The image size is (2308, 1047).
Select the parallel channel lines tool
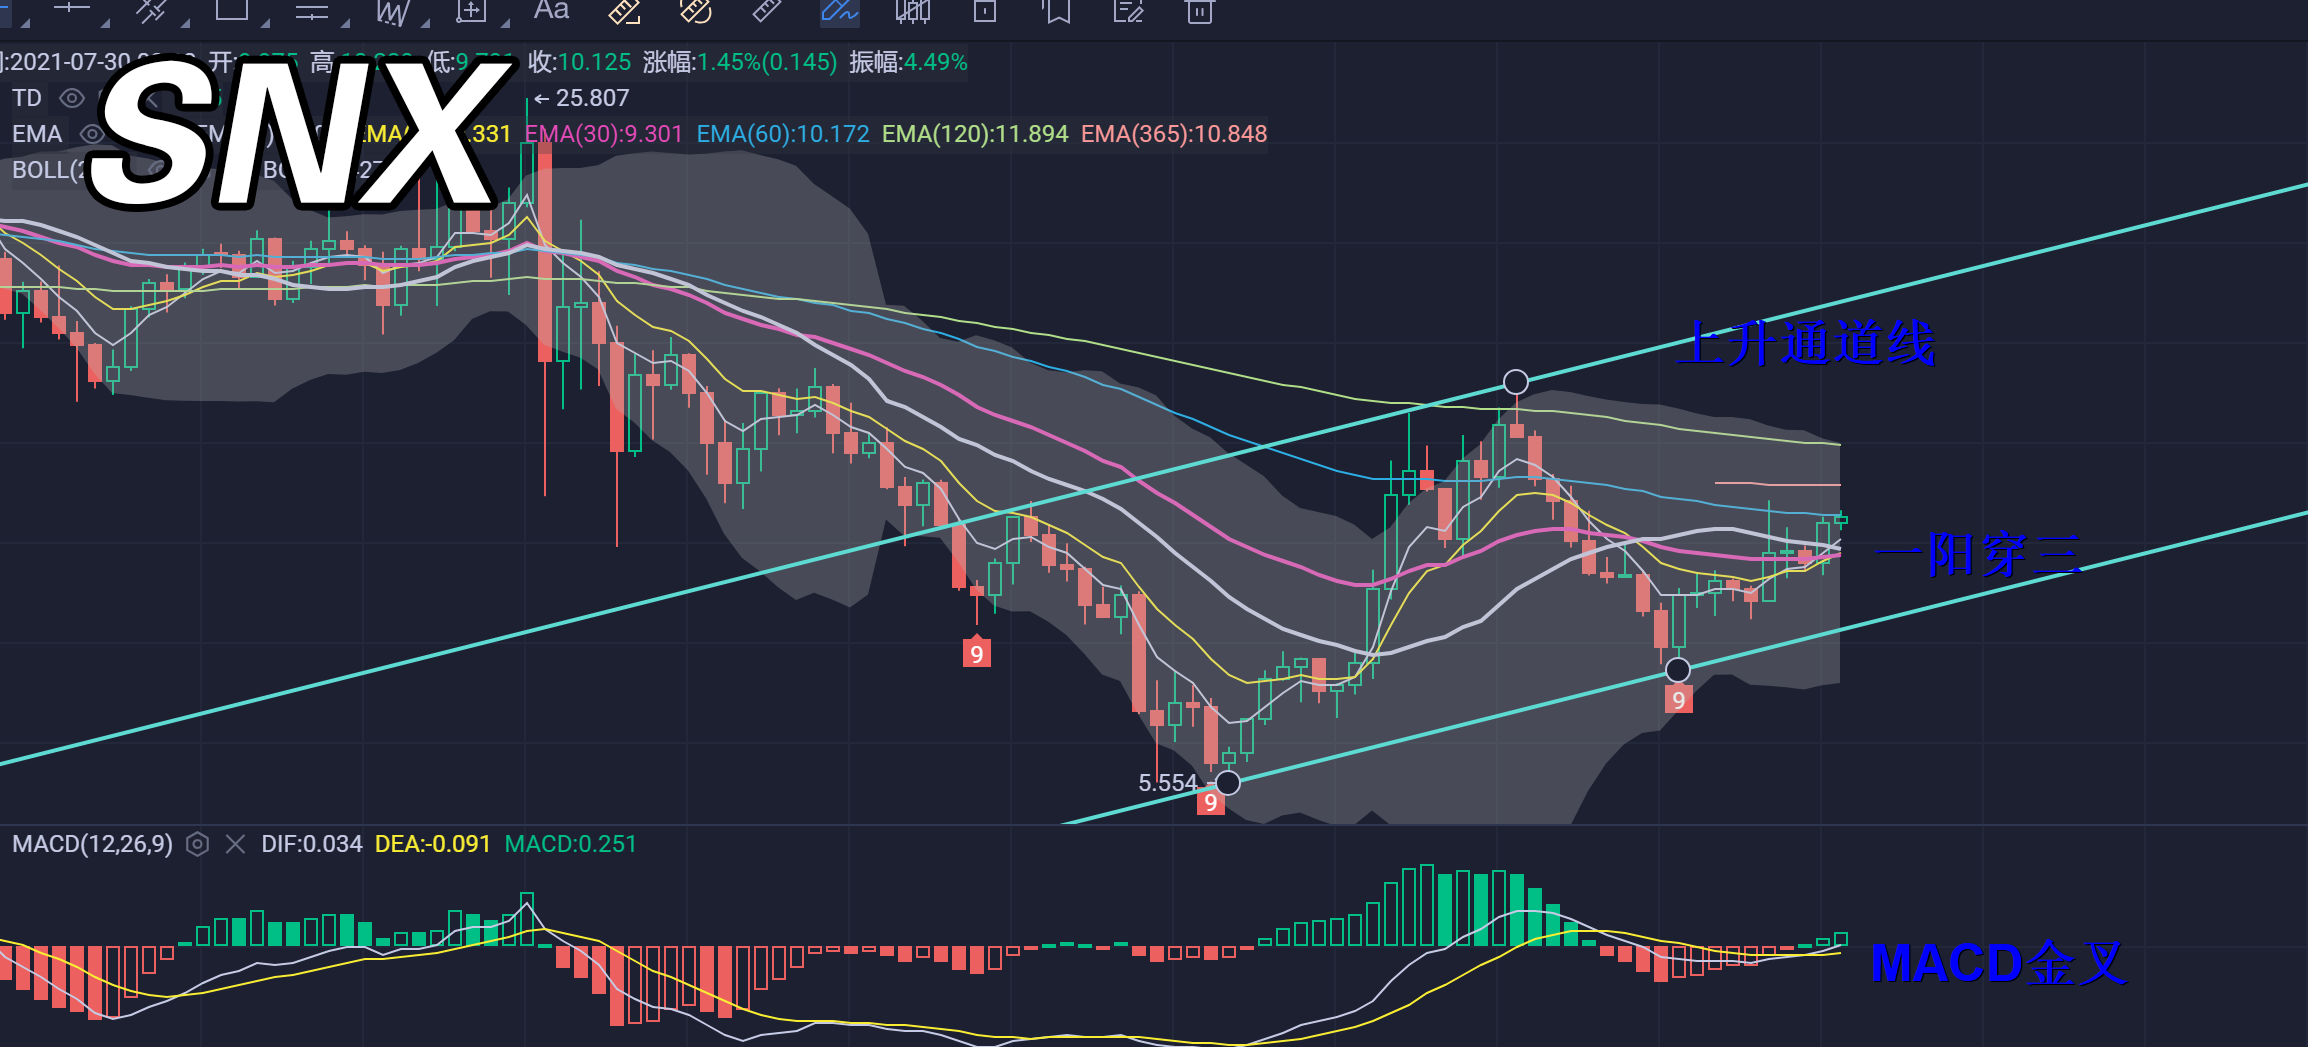(312, 11)
